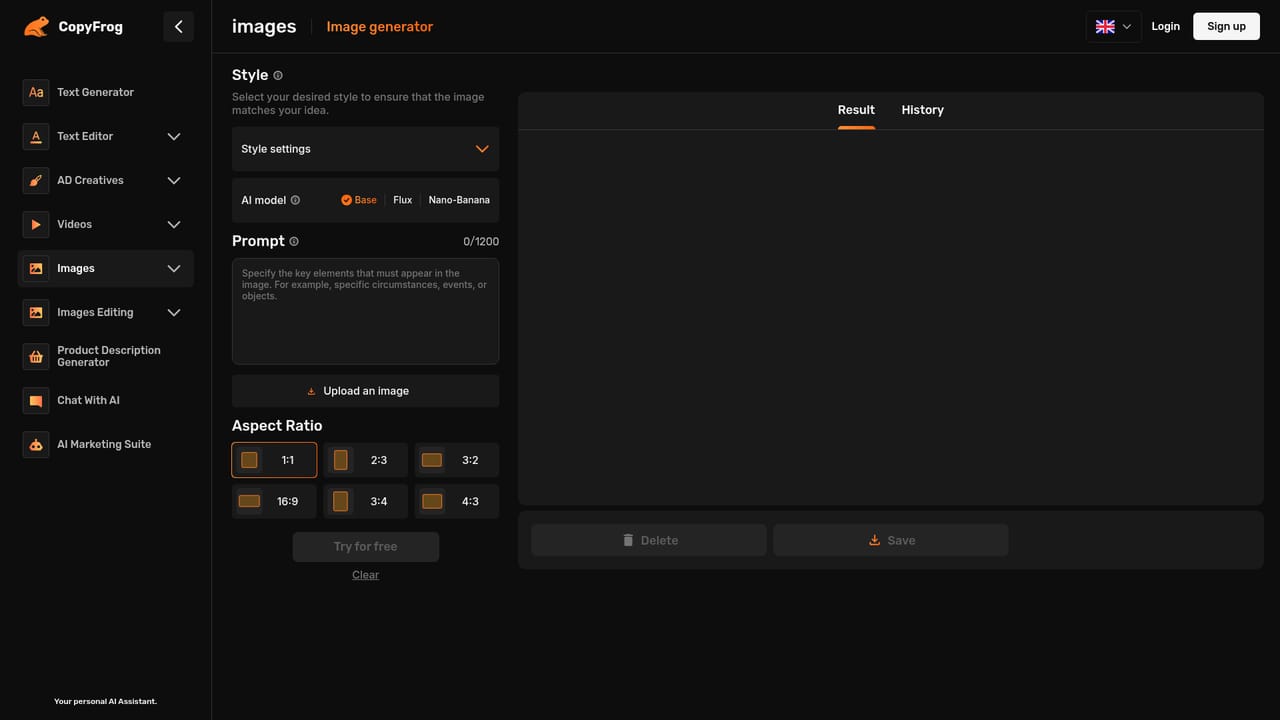Switch to the Result tab
1280x720 pixels.
856,110
